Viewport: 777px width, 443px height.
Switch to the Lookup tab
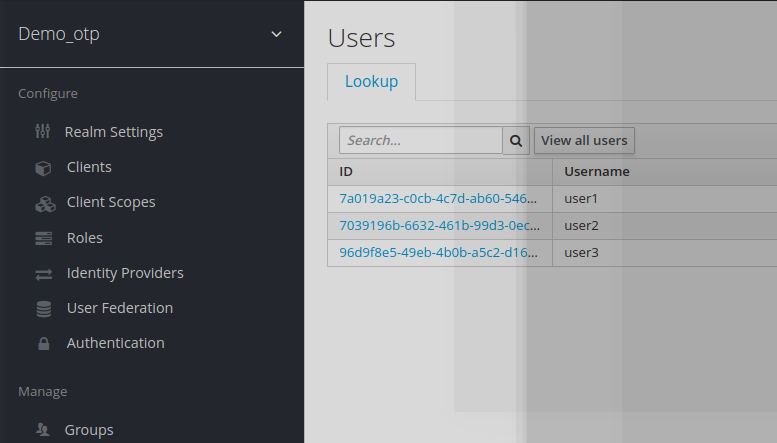pos(371,82)
